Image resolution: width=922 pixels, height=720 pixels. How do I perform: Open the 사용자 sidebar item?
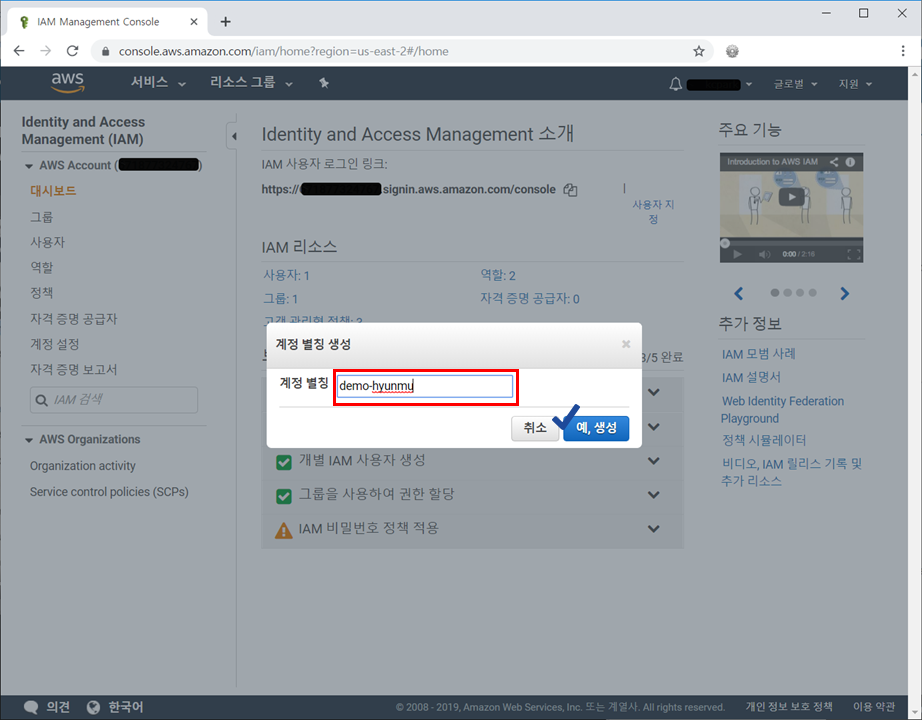tap(48, 242)
